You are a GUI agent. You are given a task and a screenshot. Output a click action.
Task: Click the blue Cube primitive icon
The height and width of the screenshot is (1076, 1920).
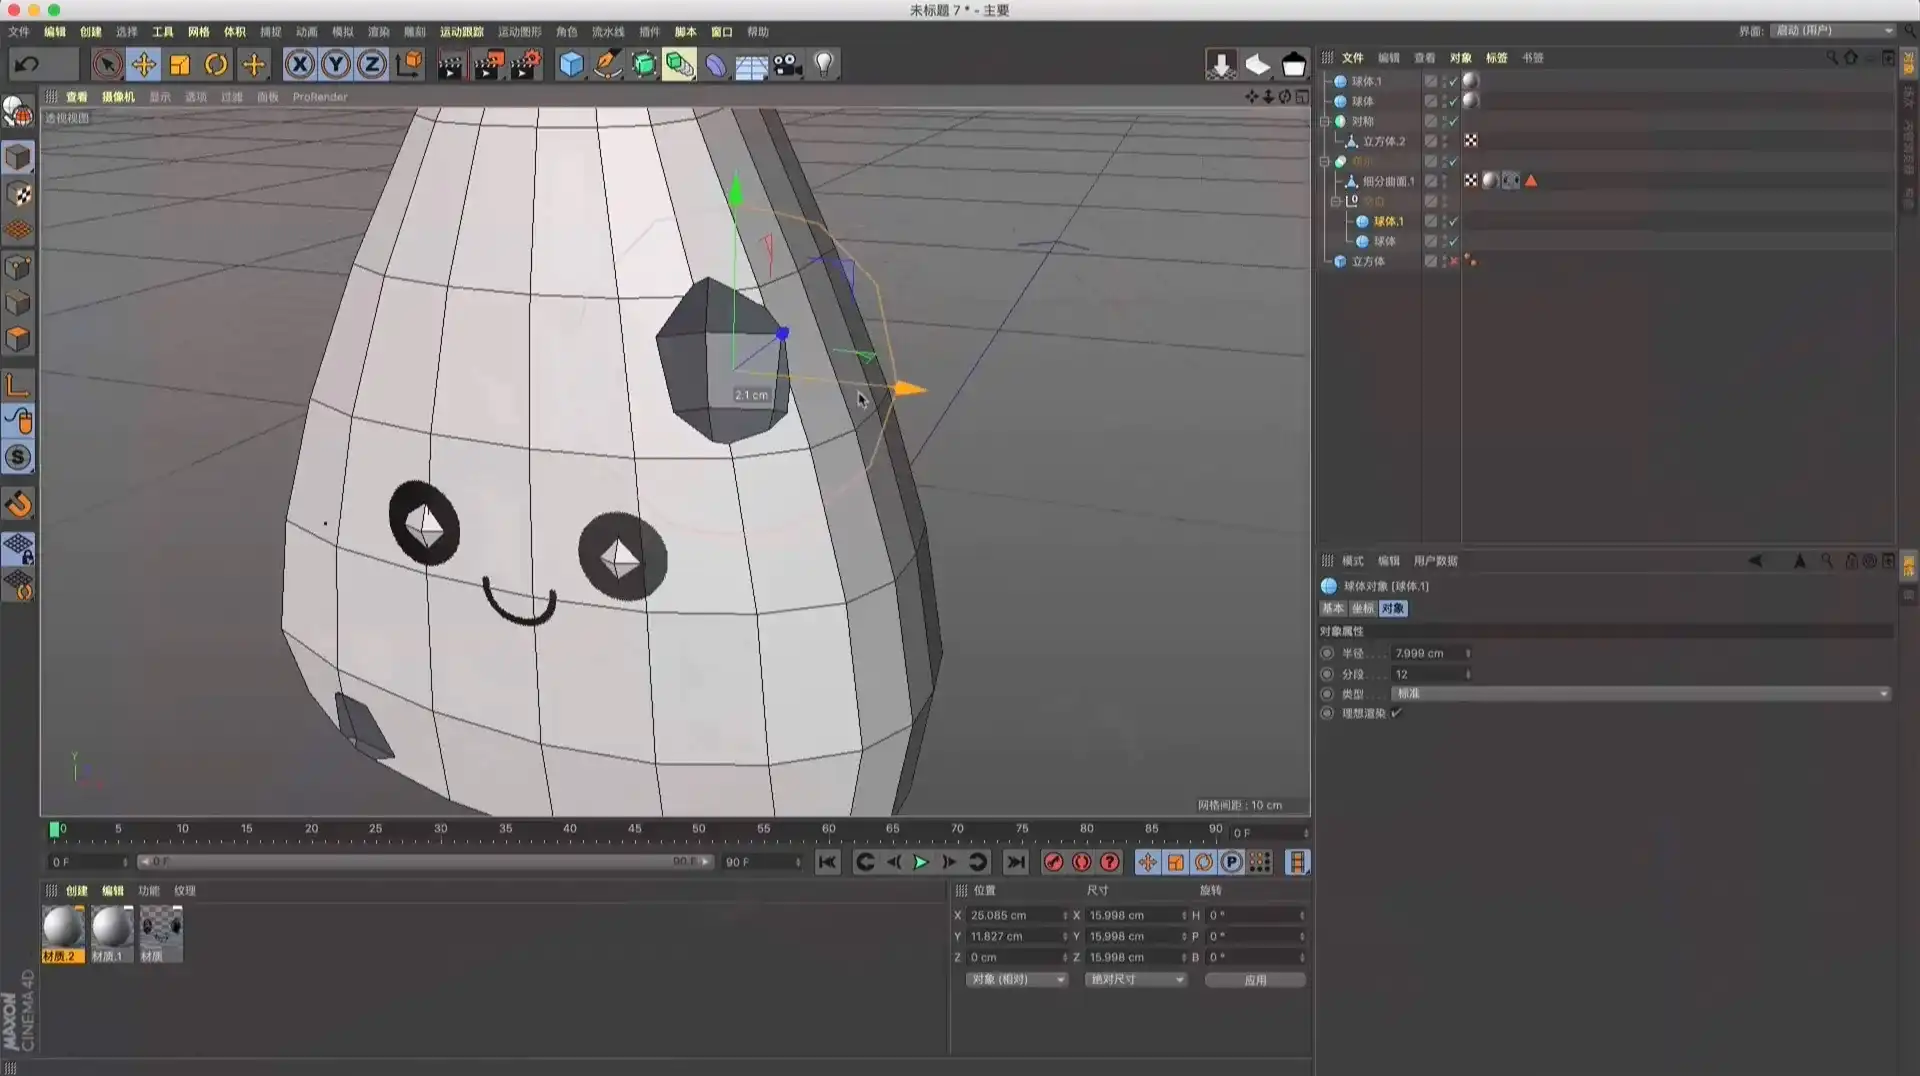tap(571, 65)
